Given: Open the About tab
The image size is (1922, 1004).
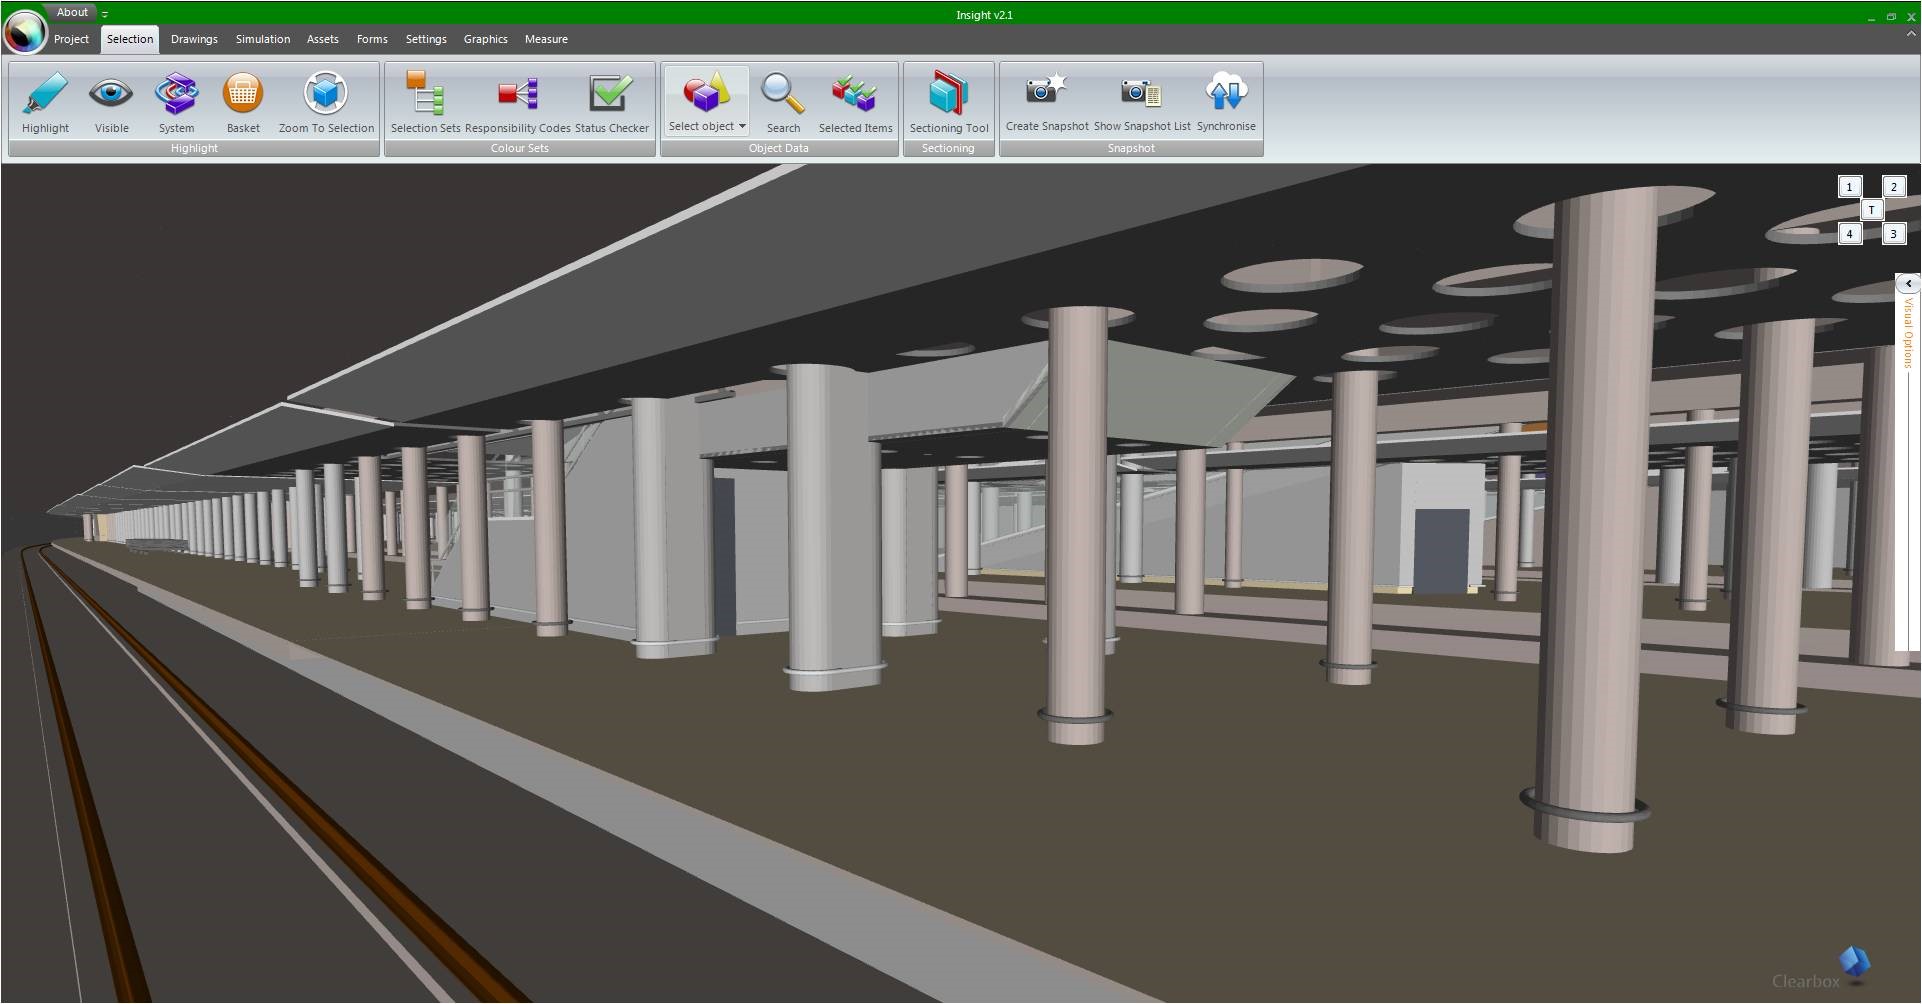Looking at the screenshot, I should [72, 12].
